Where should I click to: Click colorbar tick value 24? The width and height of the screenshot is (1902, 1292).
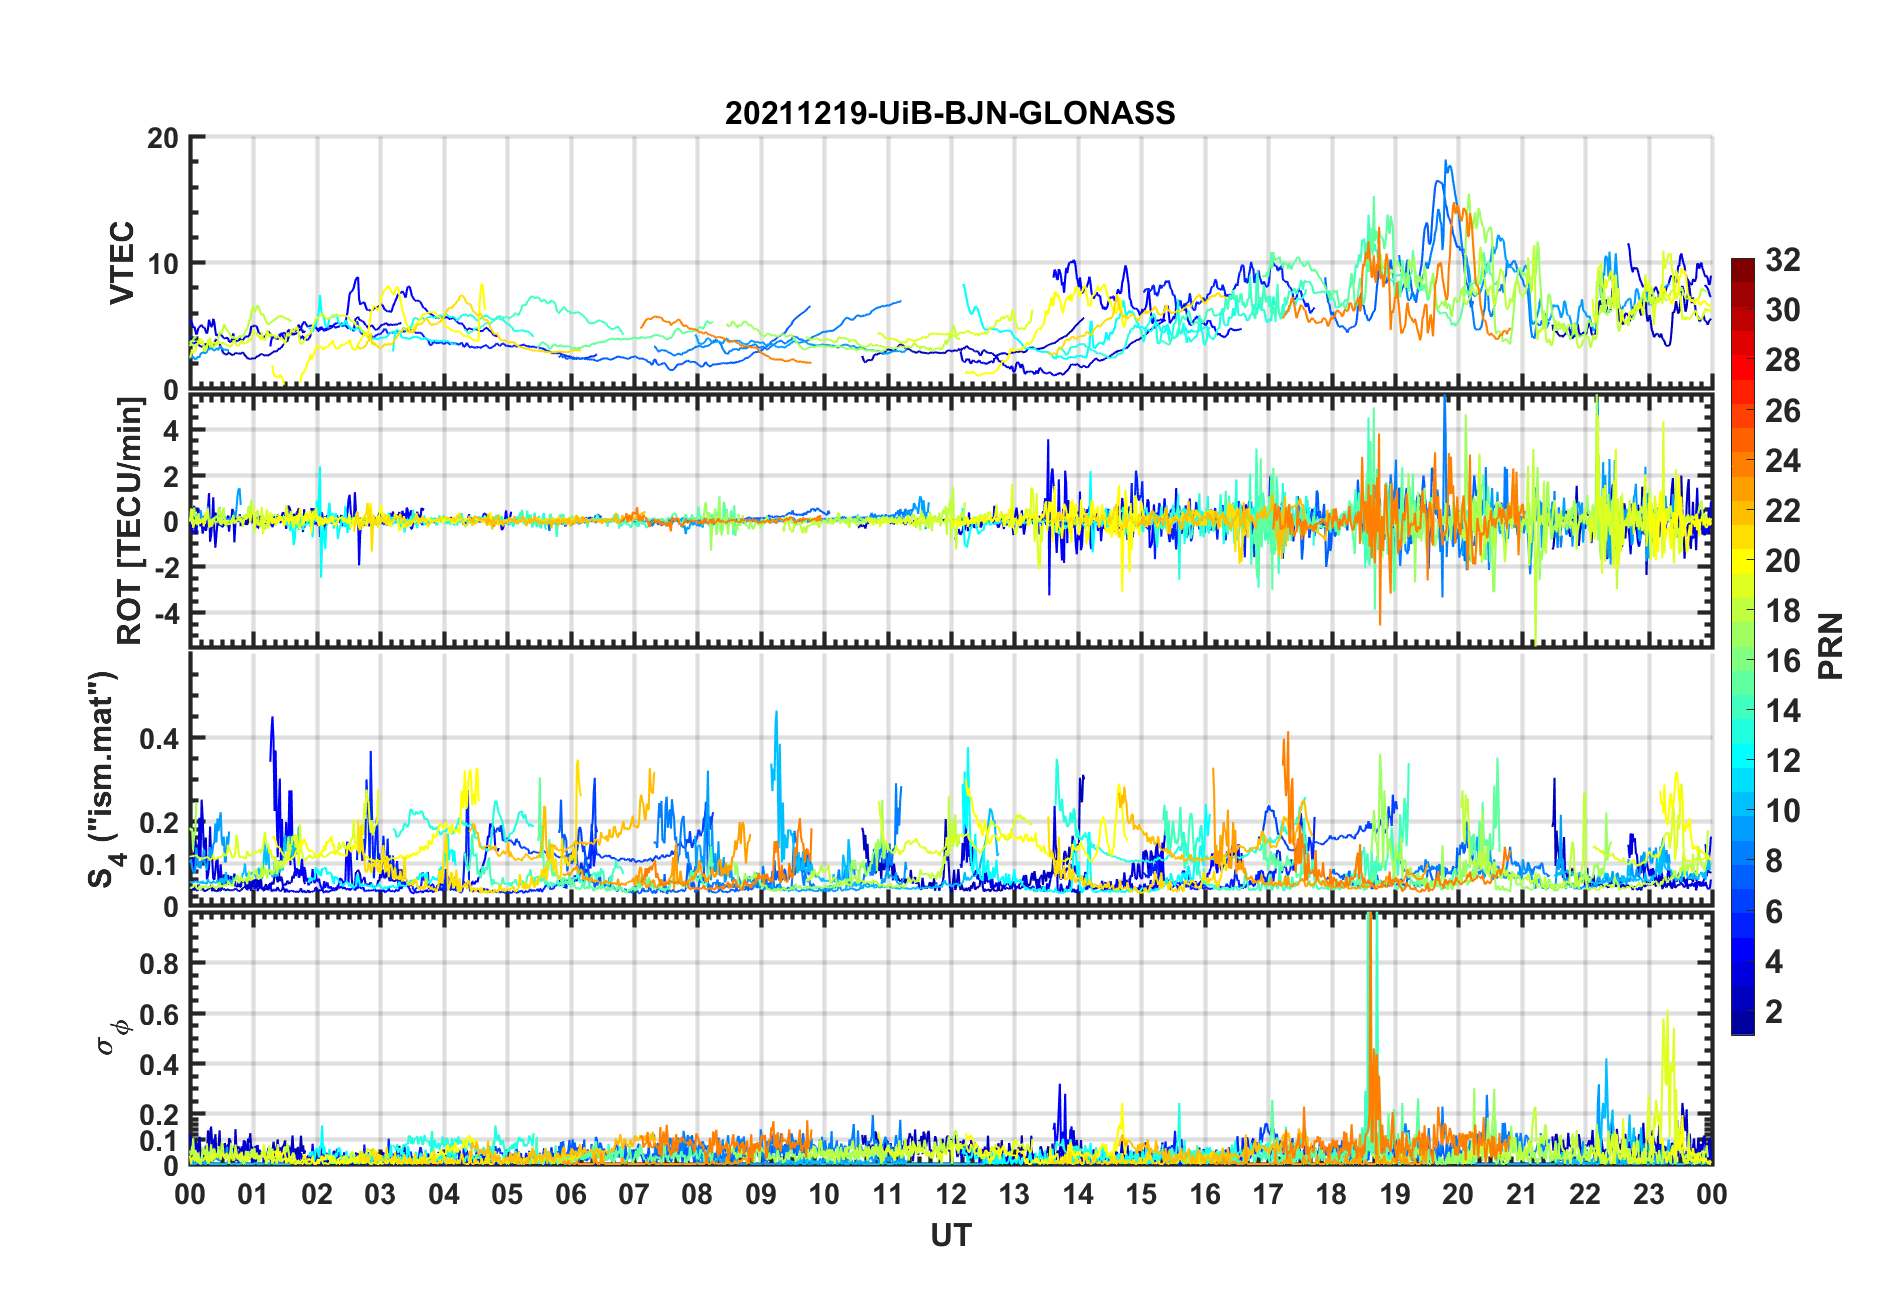(x=1783, y=461)
